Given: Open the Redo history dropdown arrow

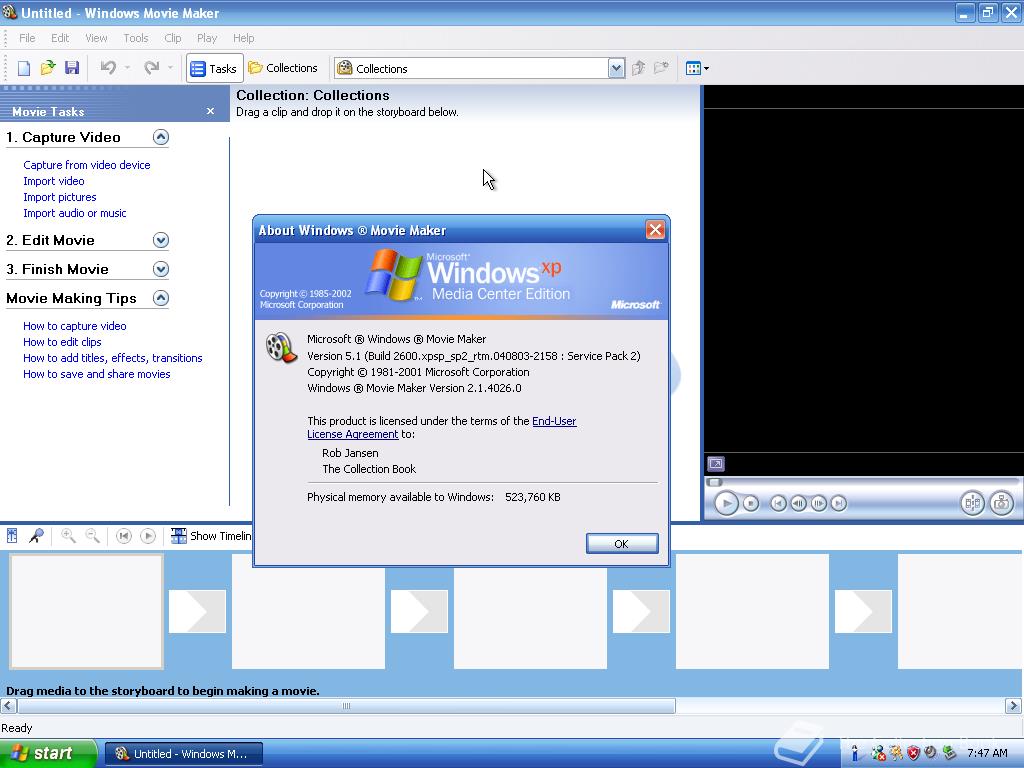Looking at the screenshot, I should tap(170, 67).
